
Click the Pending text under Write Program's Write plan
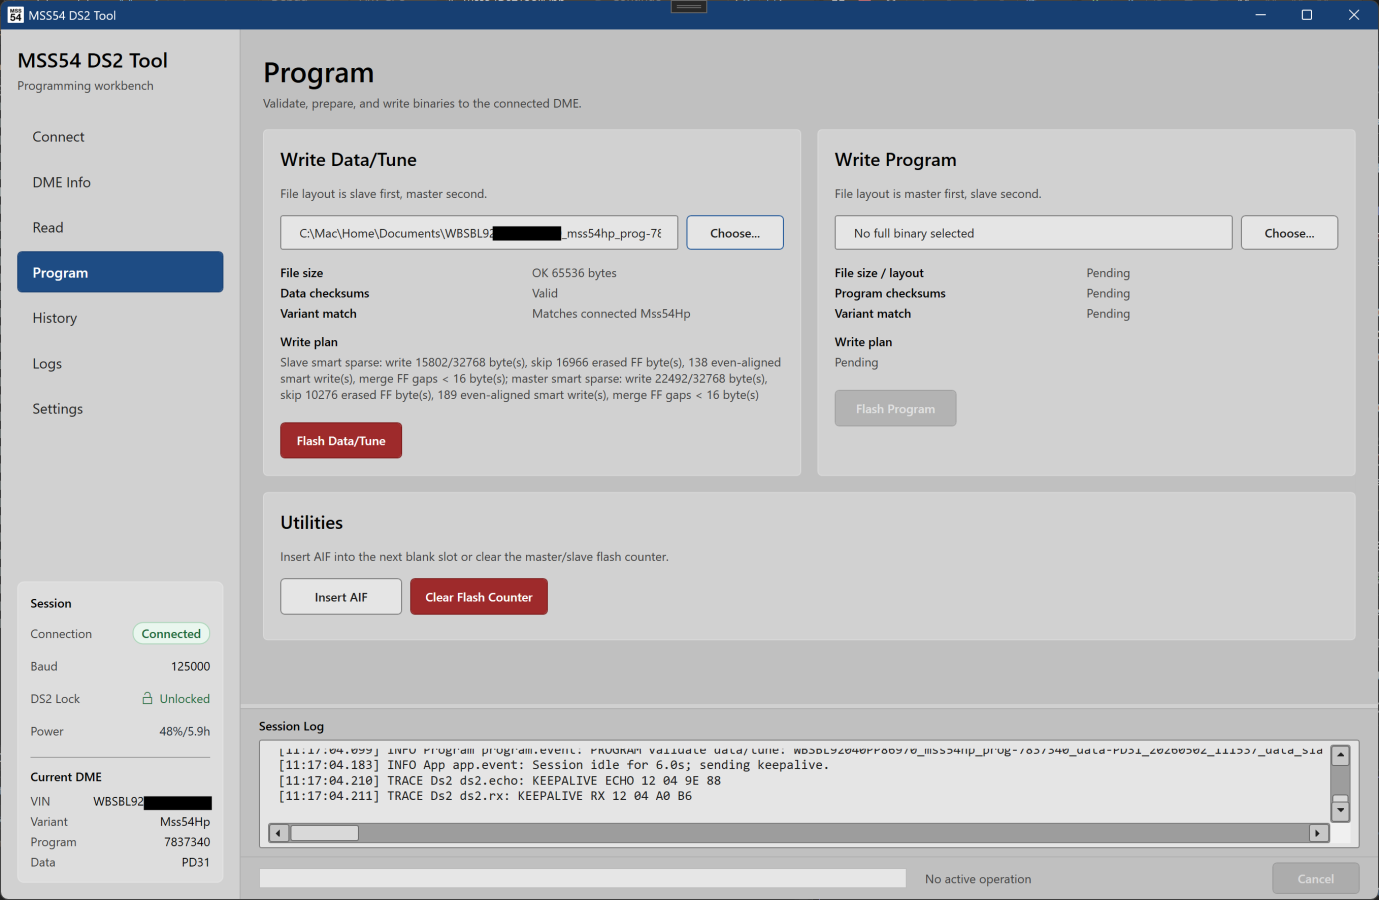point(857,362)
